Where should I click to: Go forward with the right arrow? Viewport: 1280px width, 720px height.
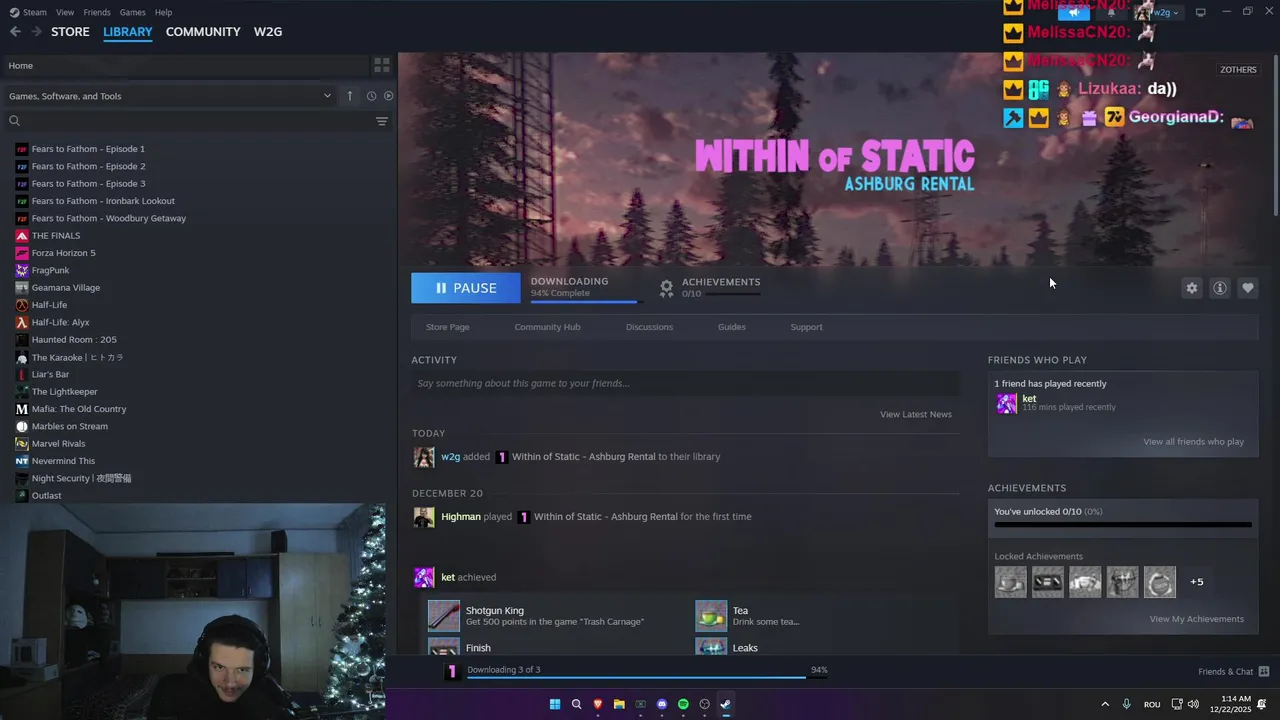point(37,32)
